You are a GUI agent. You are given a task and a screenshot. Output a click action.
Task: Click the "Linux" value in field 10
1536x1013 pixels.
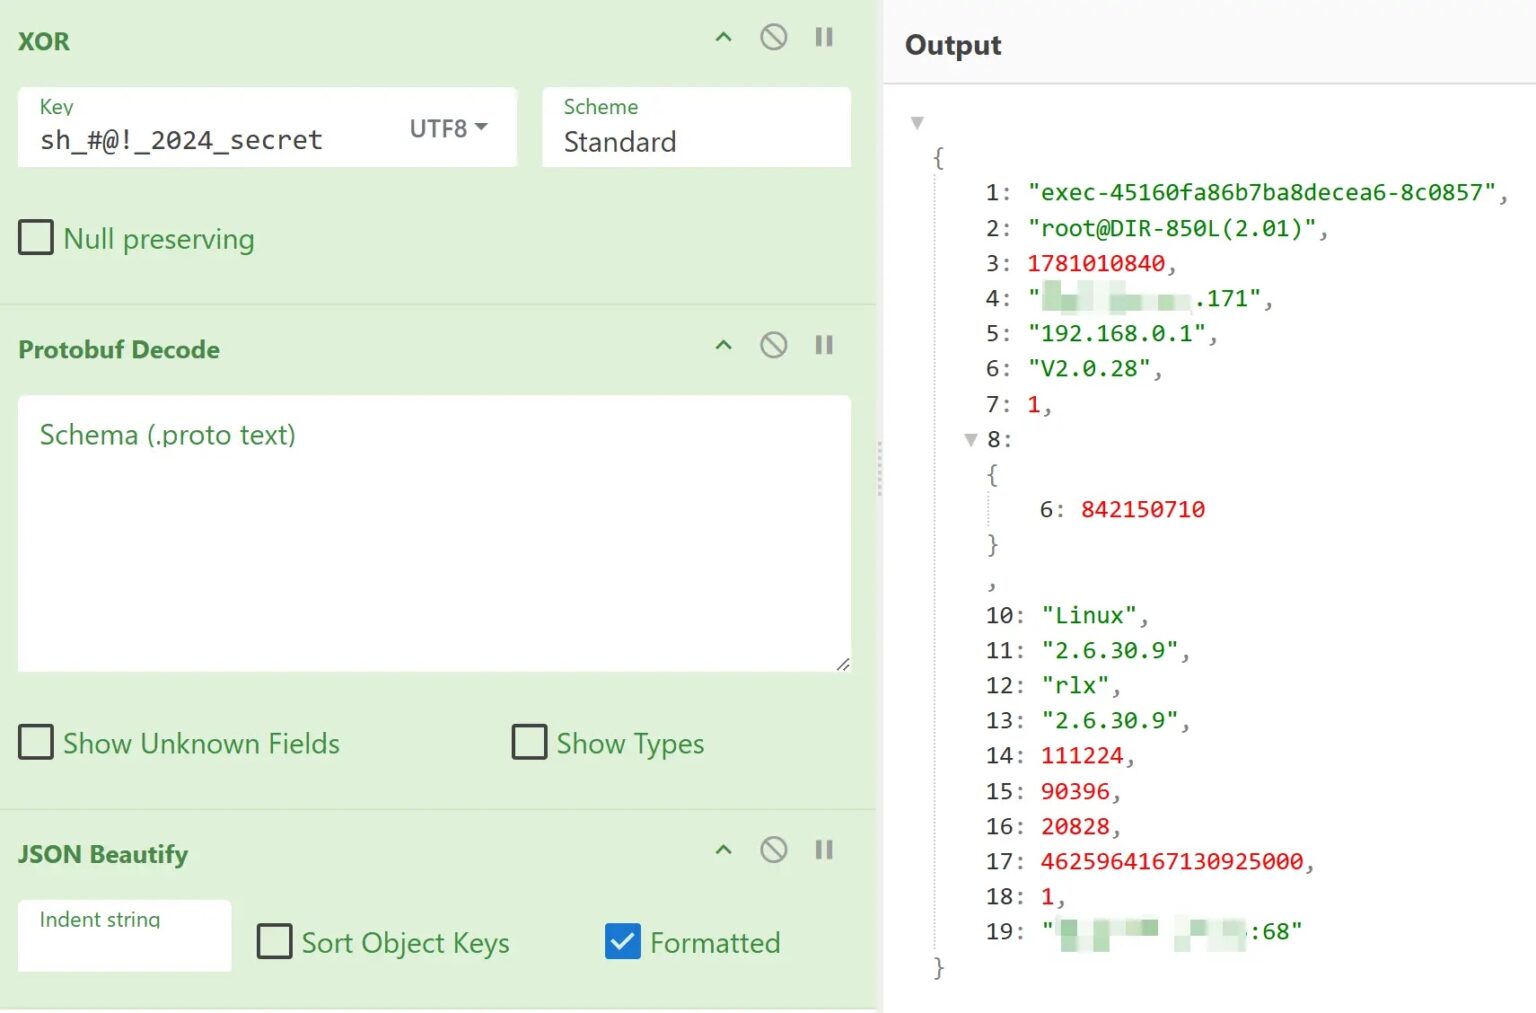tap(1089, 615)
